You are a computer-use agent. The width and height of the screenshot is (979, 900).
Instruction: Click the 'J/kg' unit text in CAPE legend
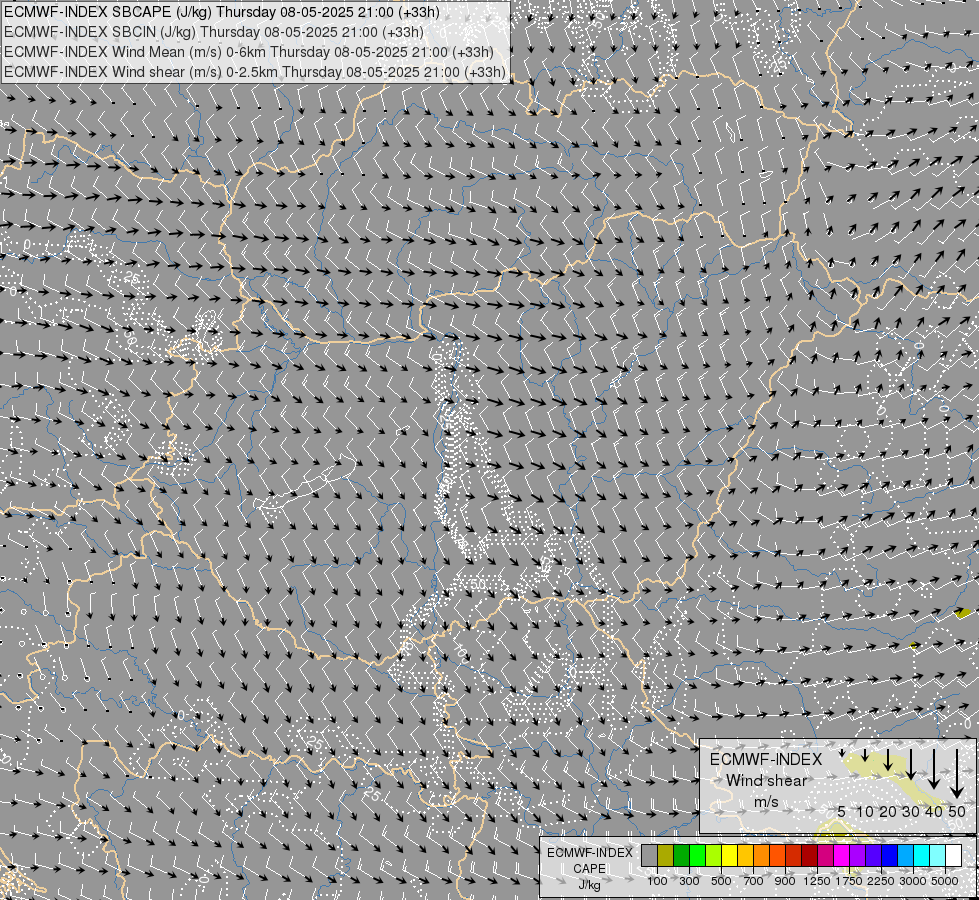coord(589,885)
